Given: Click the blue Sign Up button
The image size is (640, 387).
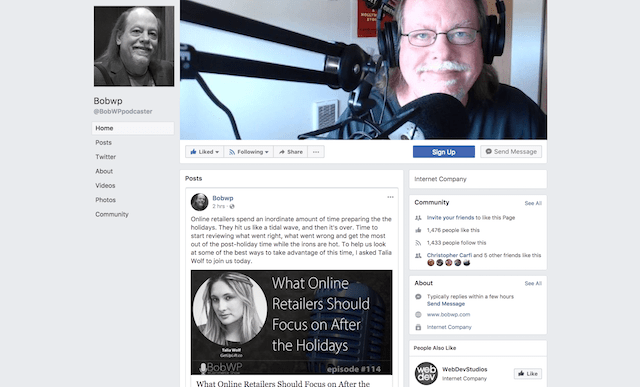Looking at the screenshot, I should tap(444, 152).
